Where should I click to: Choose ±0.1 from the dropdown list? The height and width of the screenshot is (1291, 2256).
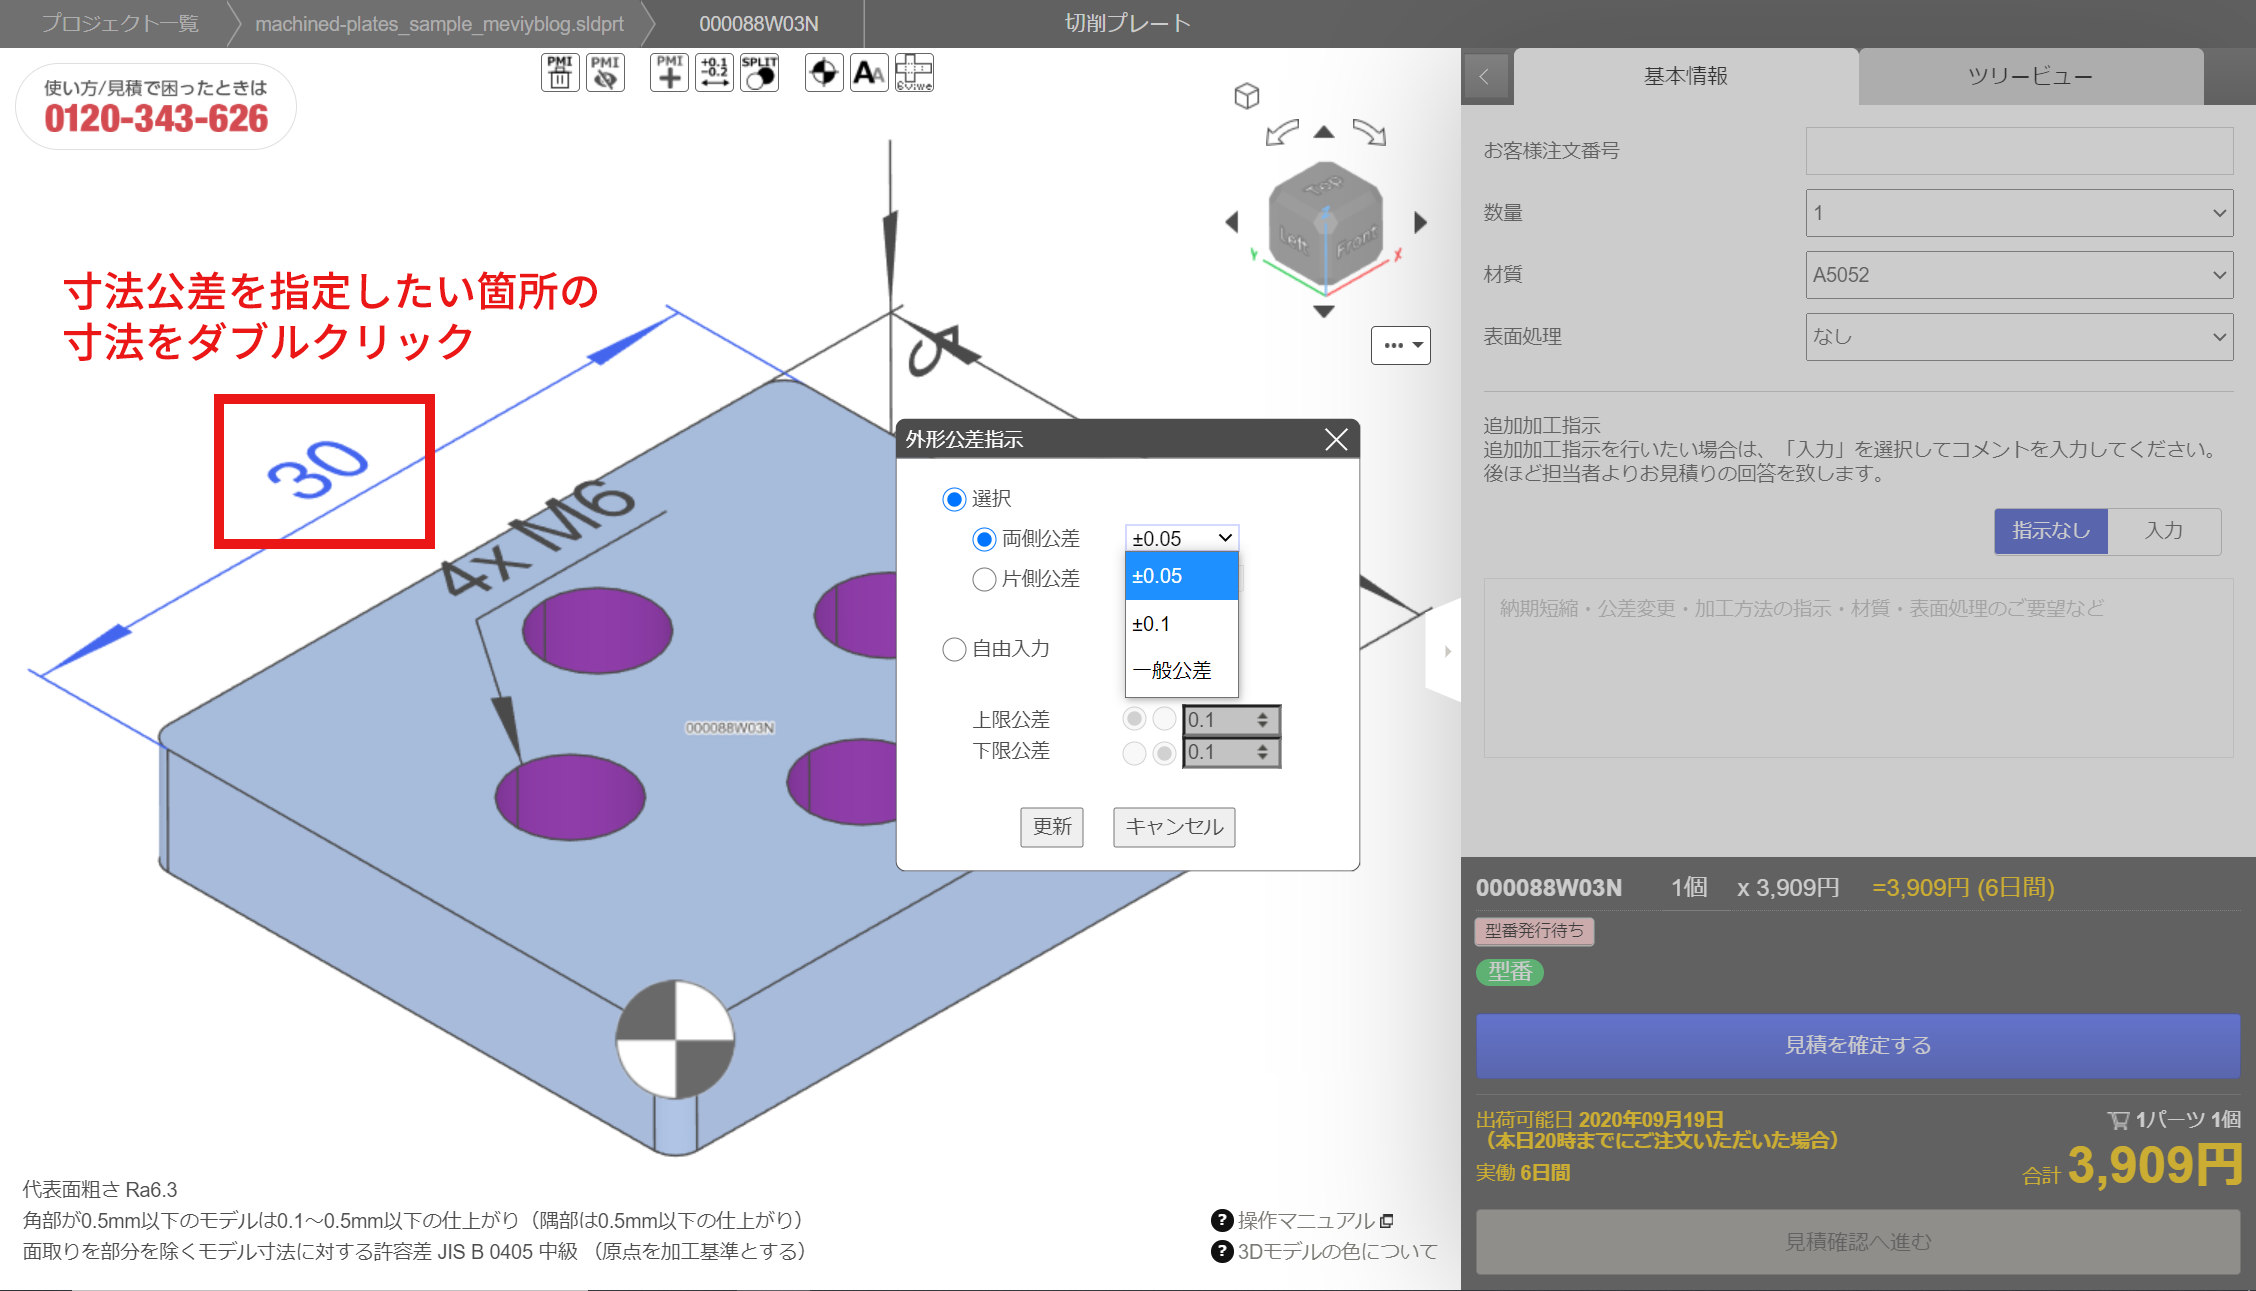point(1182,624)
